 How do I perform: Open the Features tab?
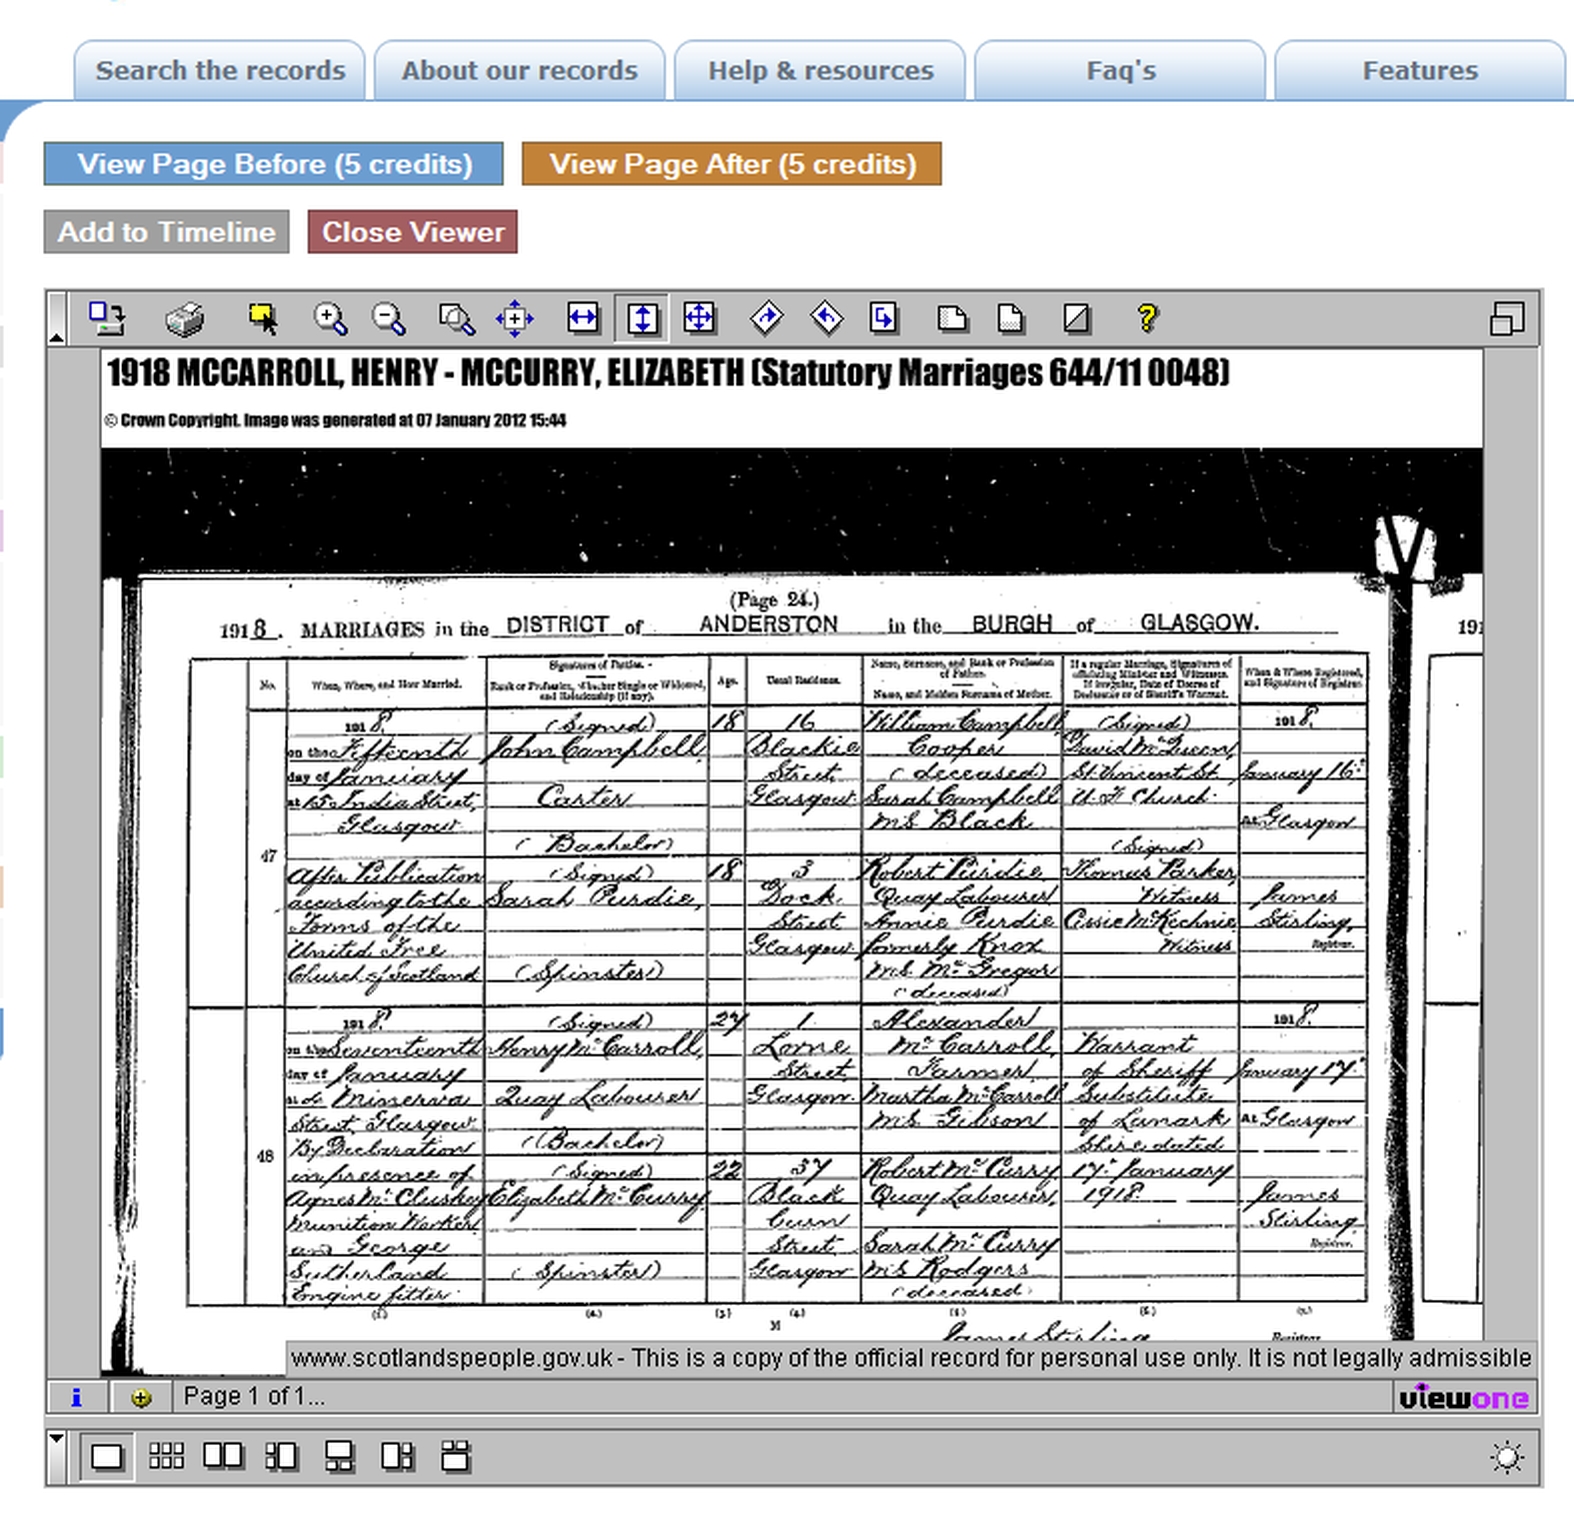1420,70
